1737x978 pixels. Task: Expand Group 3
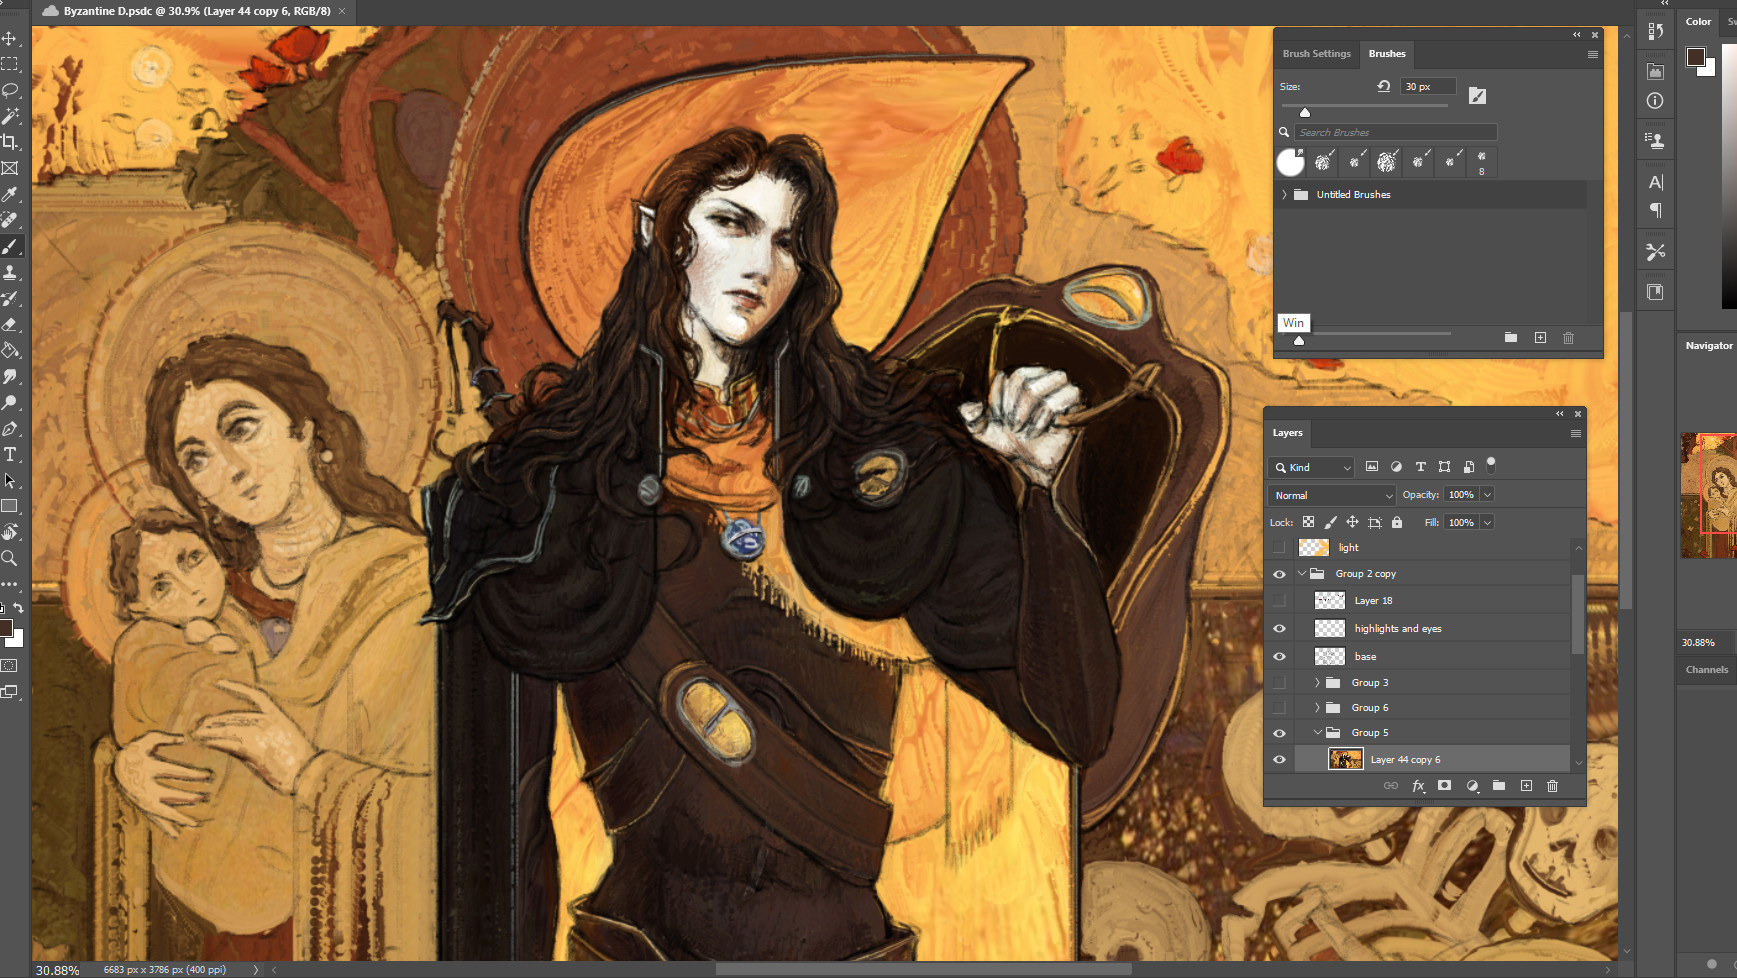click(1317, 682)
